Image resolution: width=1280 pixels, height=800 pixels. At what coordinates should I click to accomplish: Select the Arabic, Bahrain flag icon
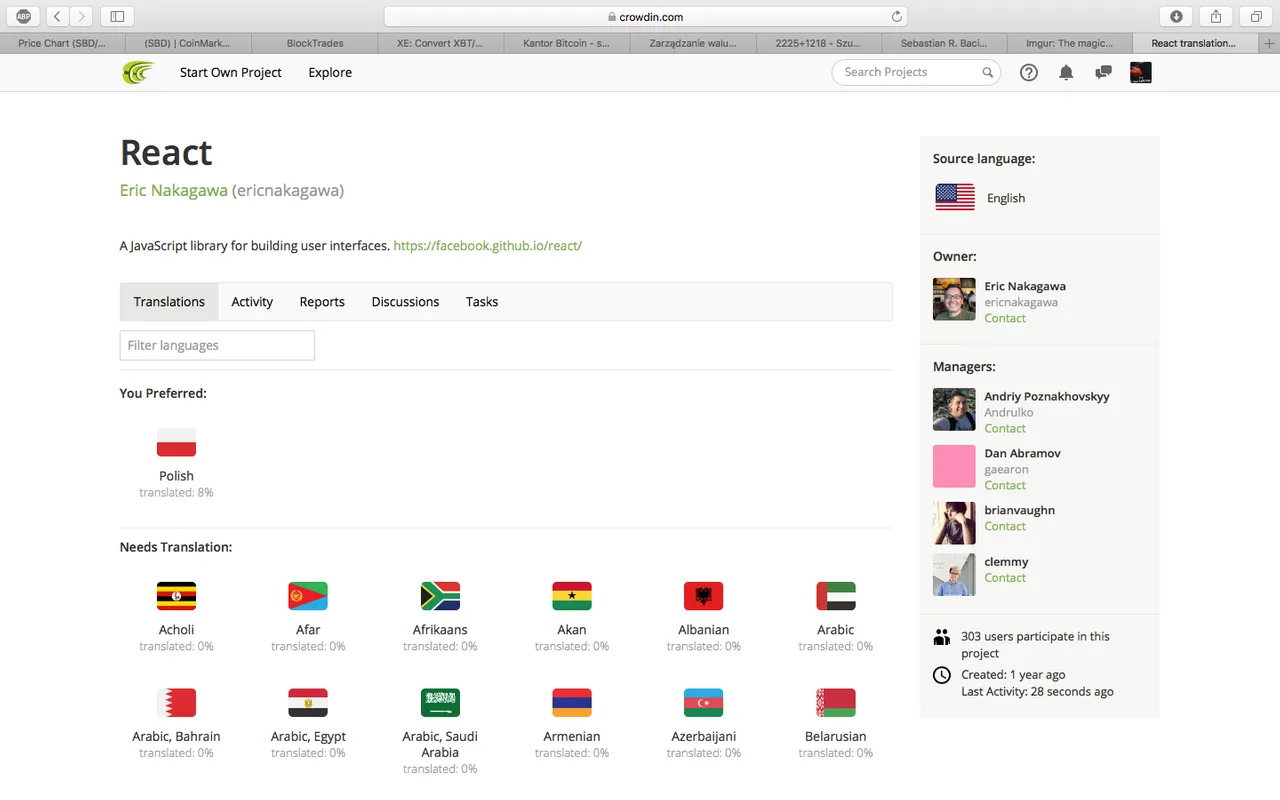[176, 703]
